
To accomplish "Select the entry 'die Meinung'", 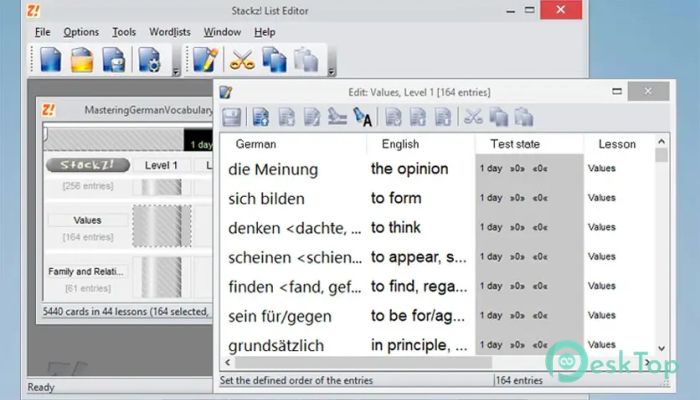I will [273, 170].
